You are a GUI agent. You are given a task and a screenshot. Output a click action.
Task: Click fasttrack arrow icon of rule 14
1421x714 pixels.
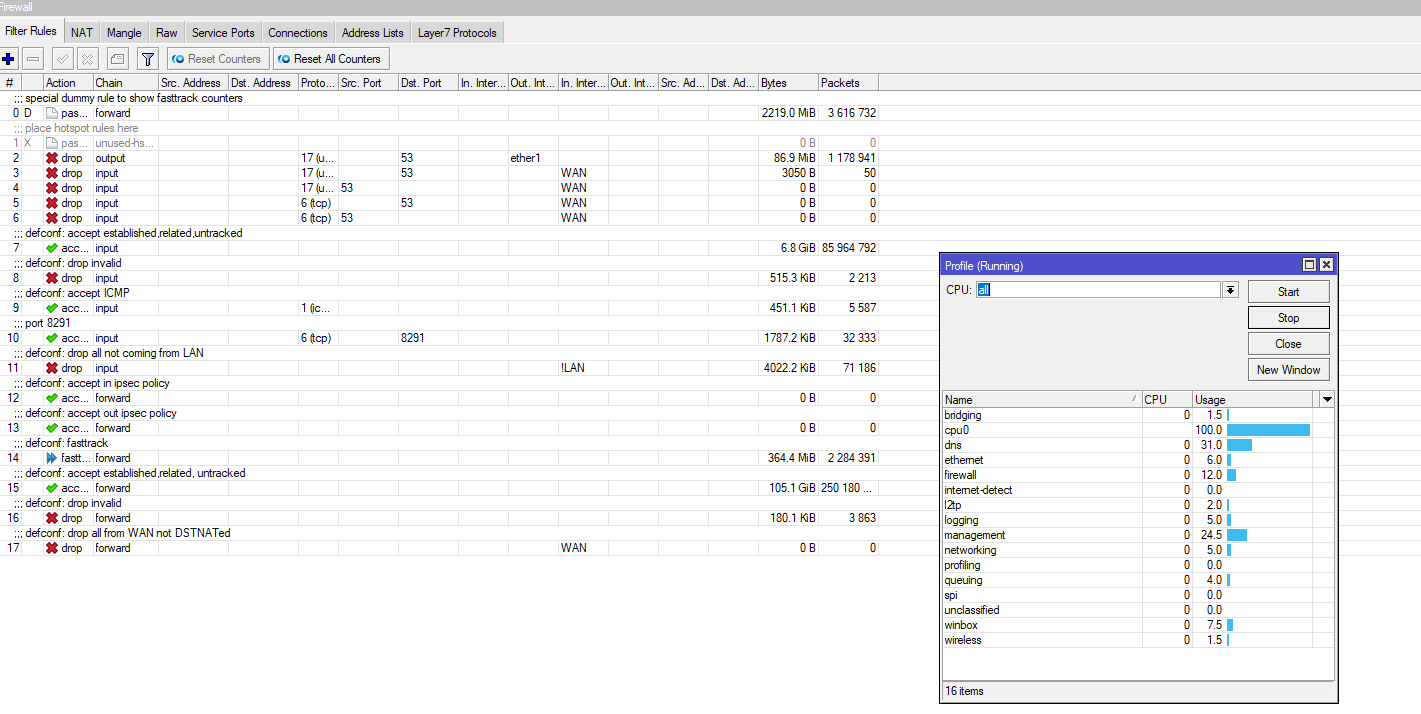pos(52,458)
